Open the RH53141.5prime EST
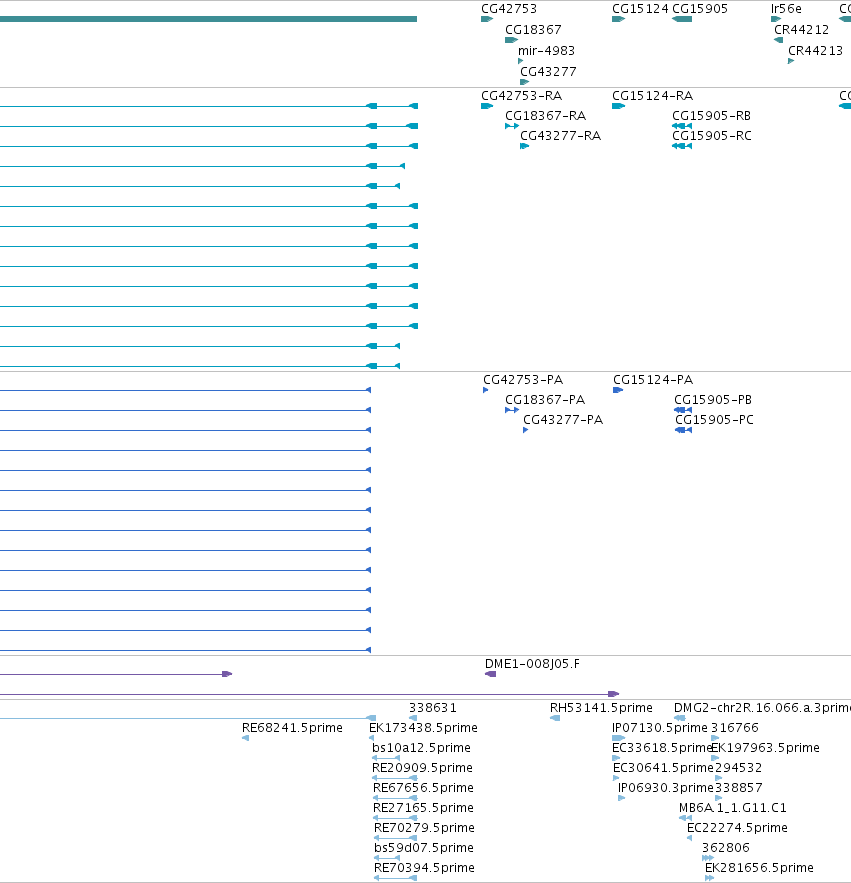The width and height of the screenshot is (851, 883). pyautogui.click(x=601, y=708)
